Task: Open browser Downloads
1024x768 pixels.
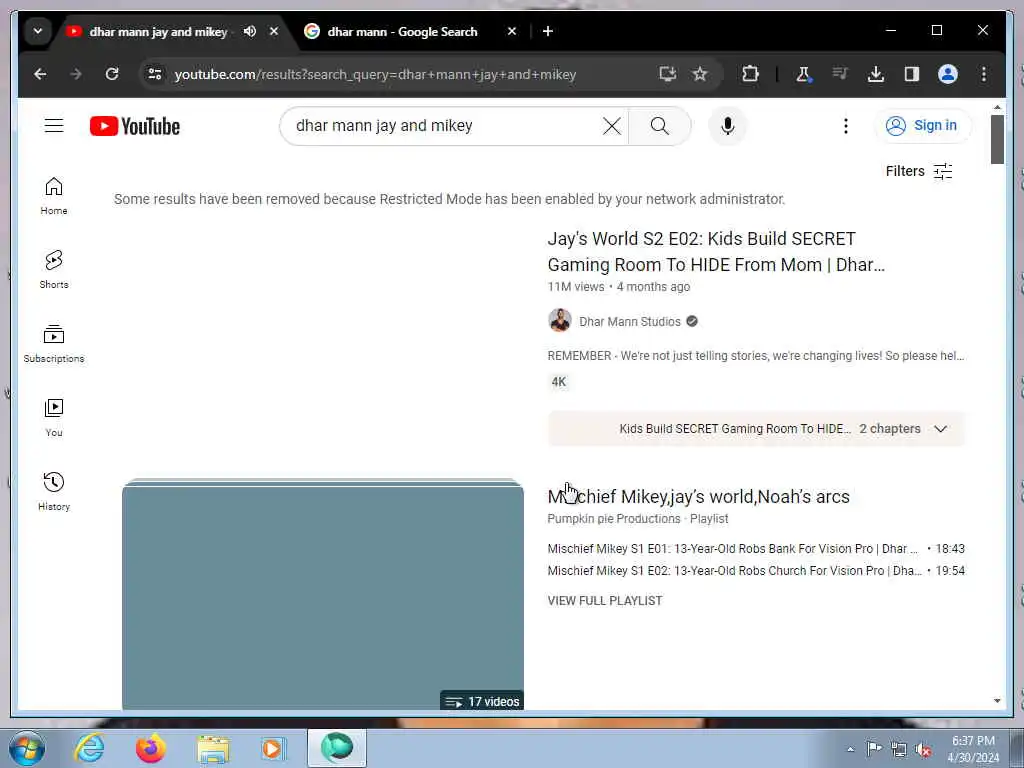Action: [x=876, y=74]
